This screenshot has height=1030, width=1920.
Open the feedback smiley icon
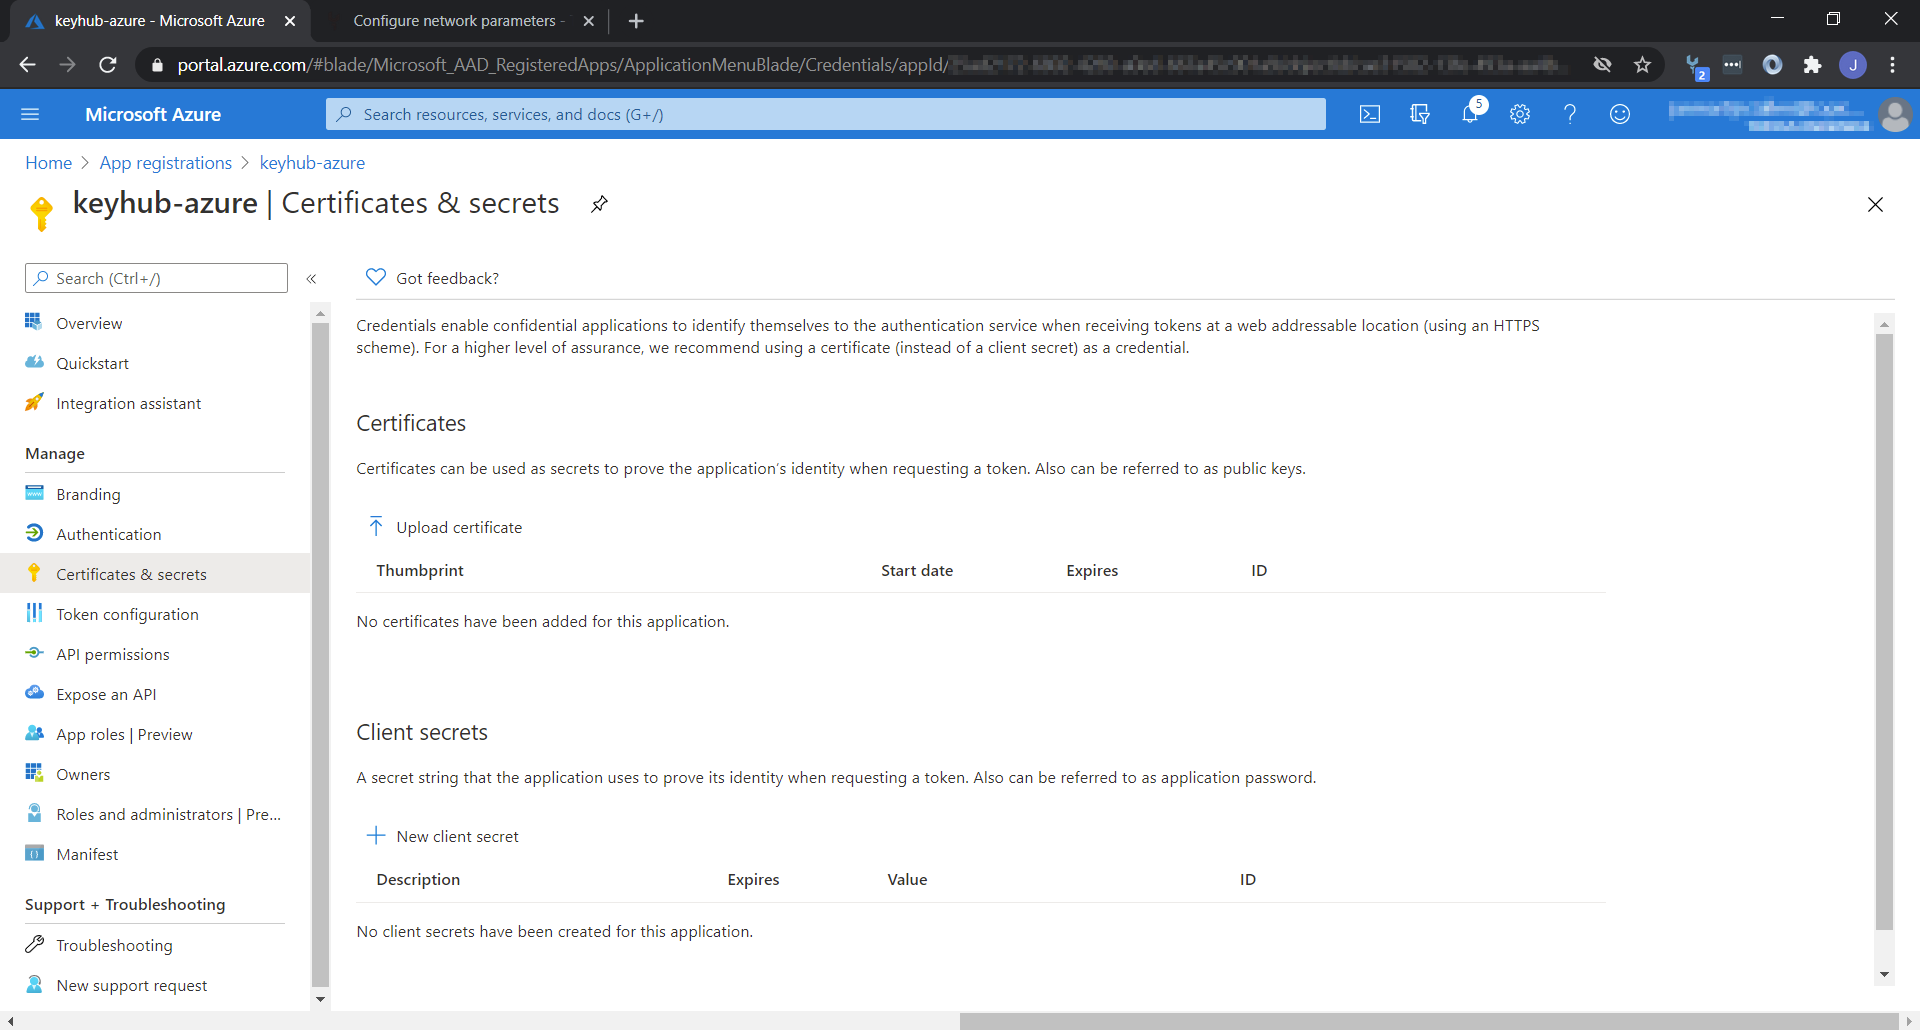pyautogui.click(x=1620, y=114)
